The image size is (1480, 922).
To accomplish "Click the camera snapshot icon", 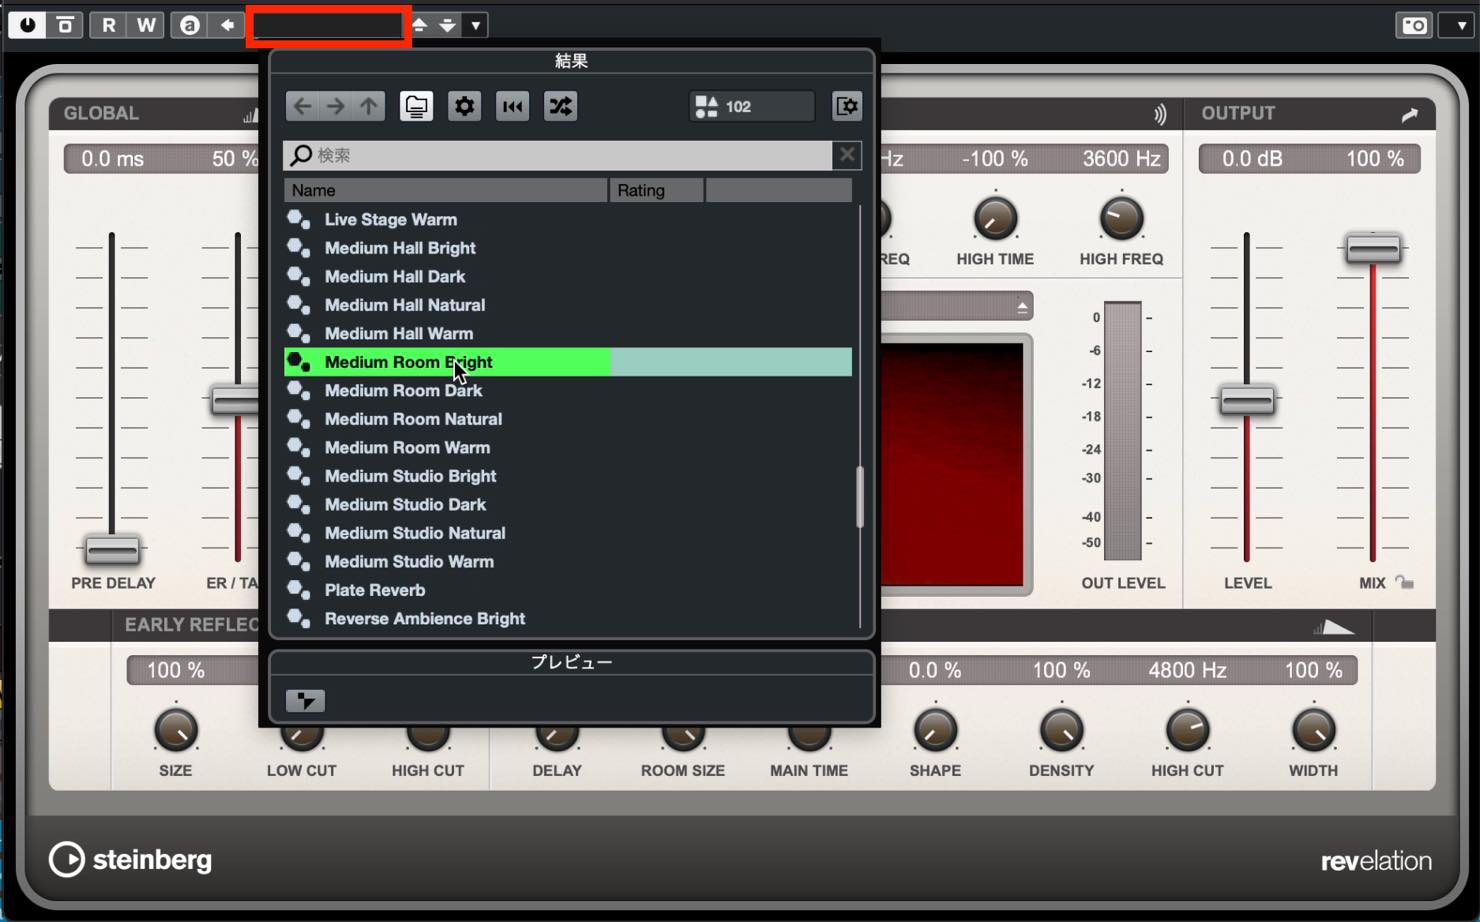I will click(x=1414, y=25).
